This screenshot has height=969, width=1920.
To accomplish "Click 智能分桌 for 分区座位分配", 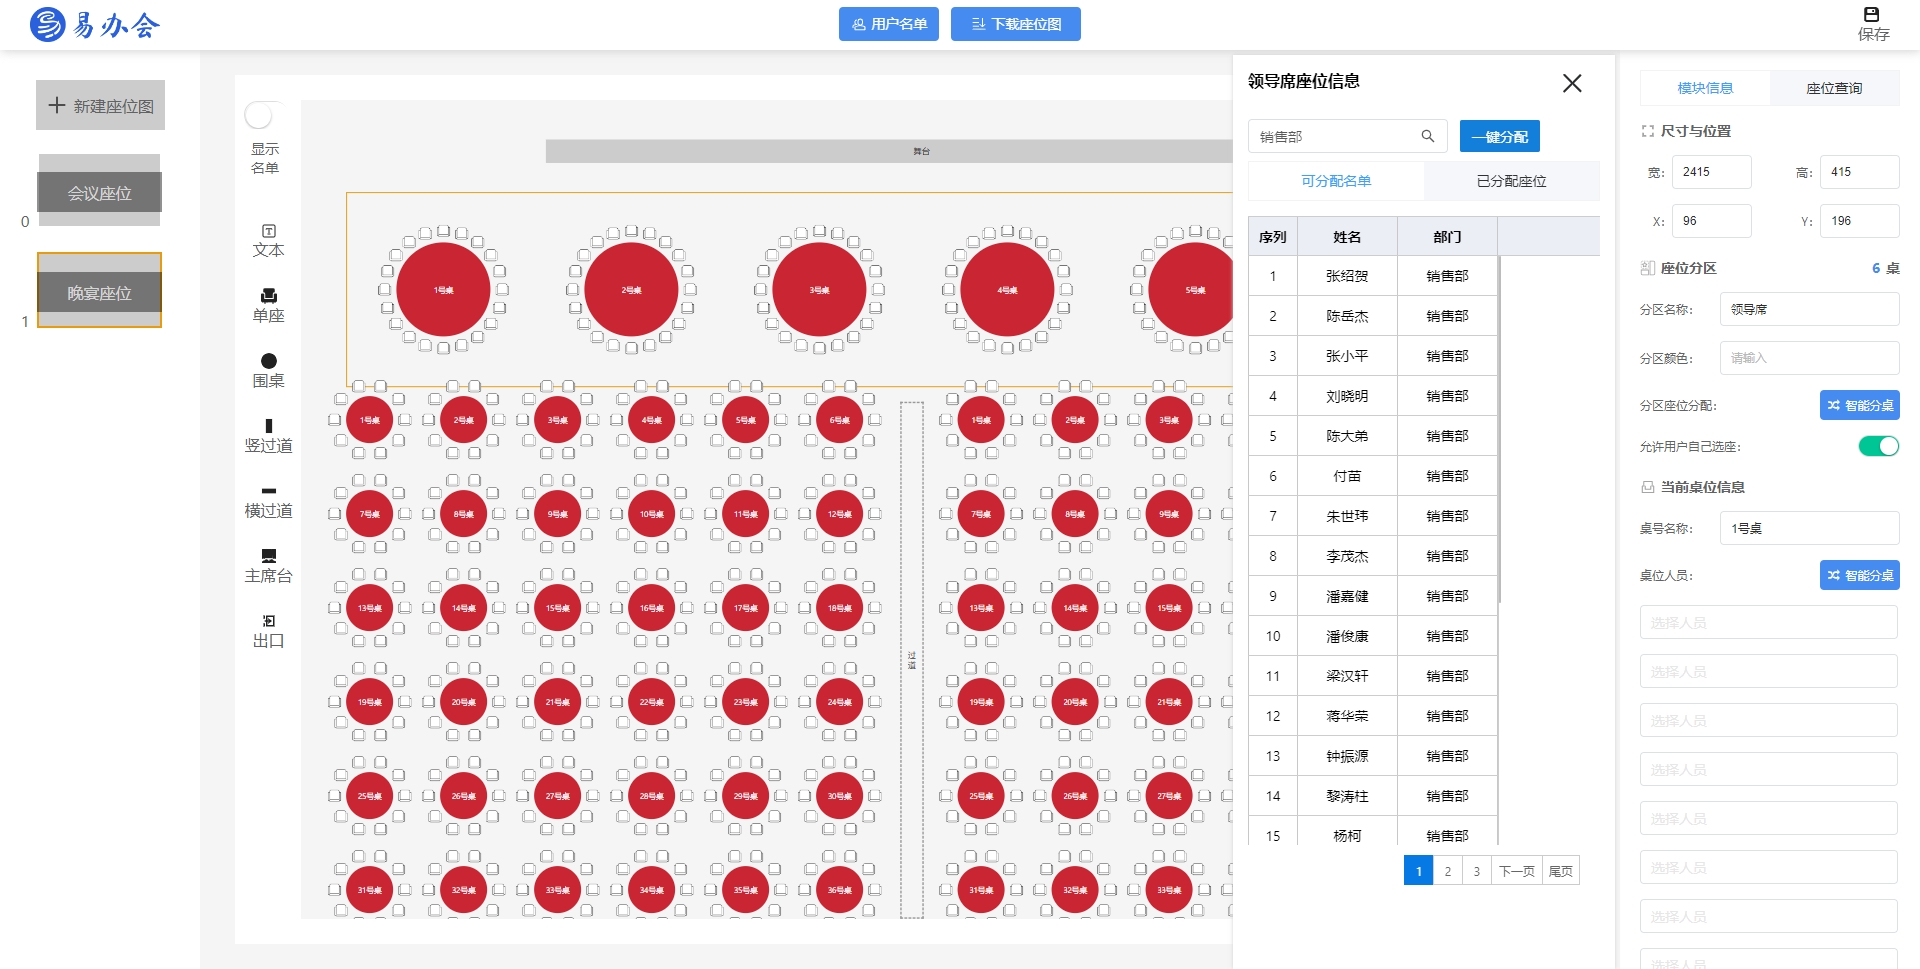I will [1859, 405].
